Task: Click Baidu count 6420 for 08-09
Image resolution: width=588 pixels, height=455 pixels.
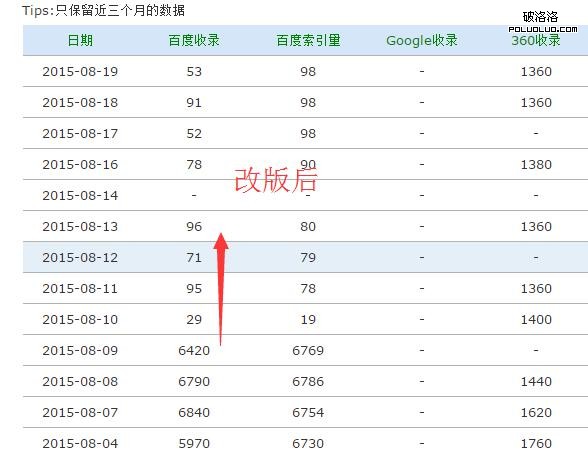Action: click(x=194, y=350)
